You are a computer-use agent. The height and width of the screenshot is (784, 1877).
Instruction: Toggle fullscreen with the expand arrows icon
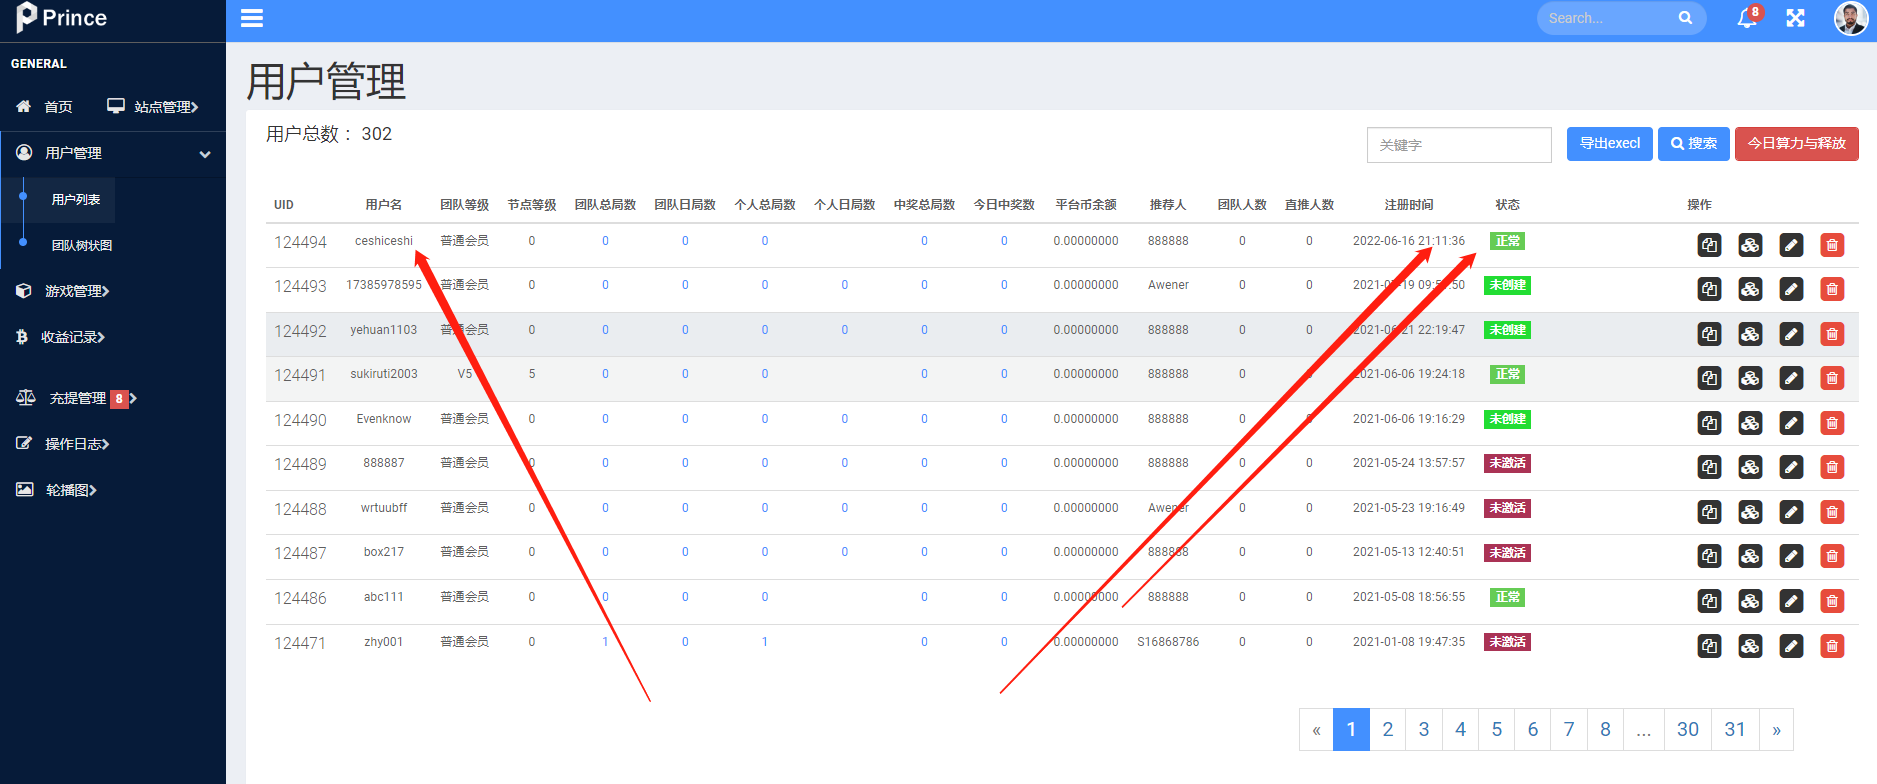[1796, 18]
